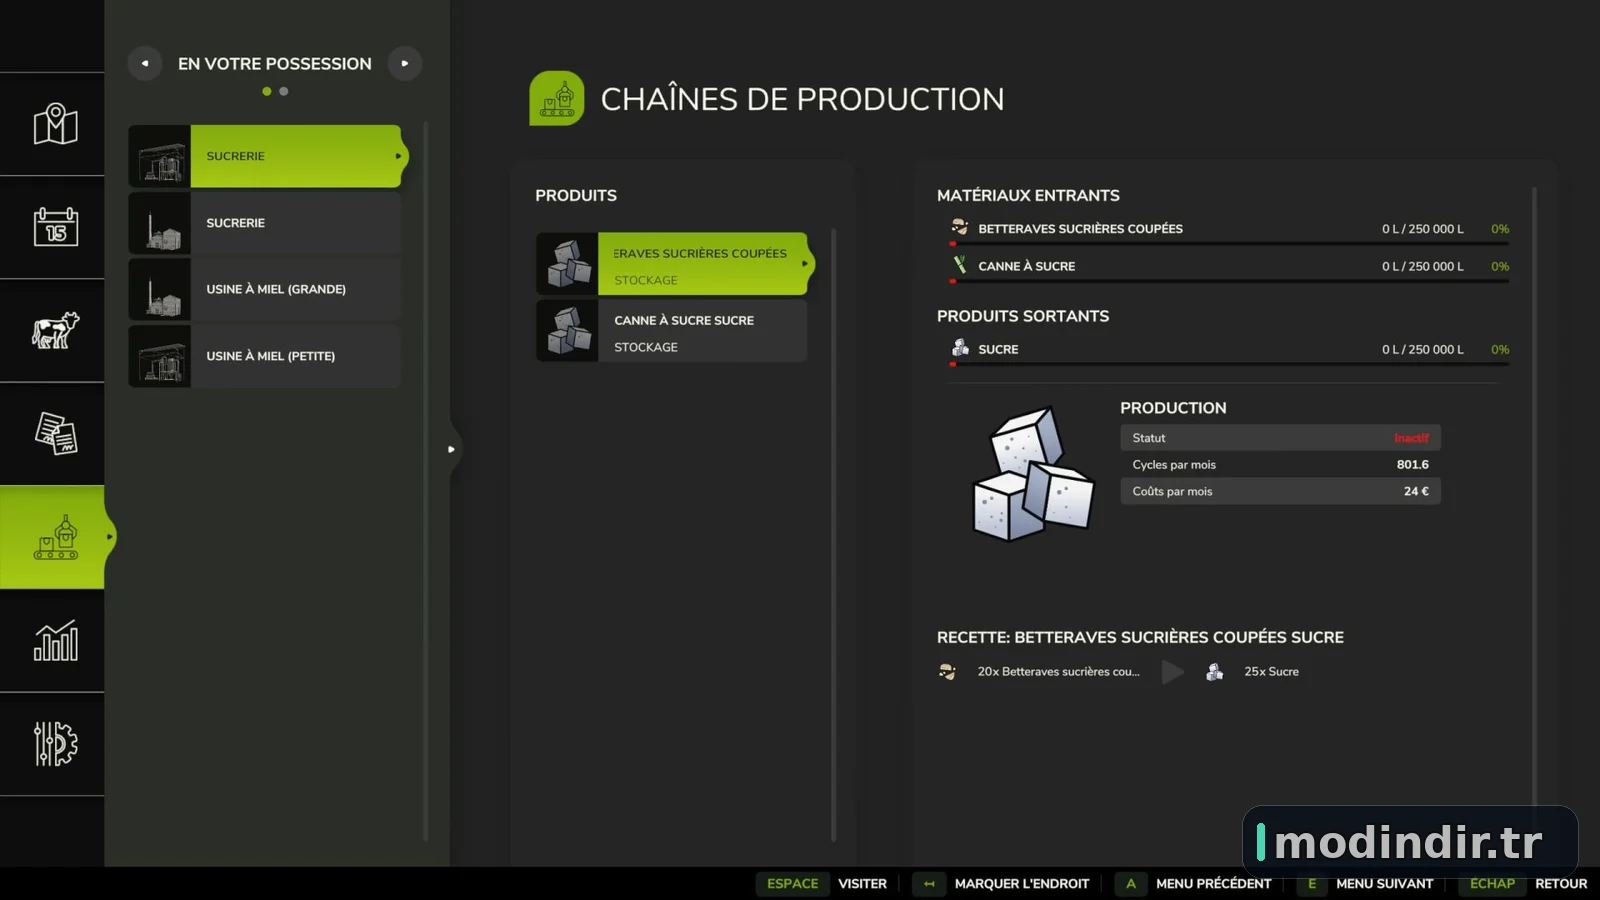Image resolution: width=1600 pixels, height=900 pixels.
Task: Select Usine à miel (Petite)
Action: click(x=265, y=356)
